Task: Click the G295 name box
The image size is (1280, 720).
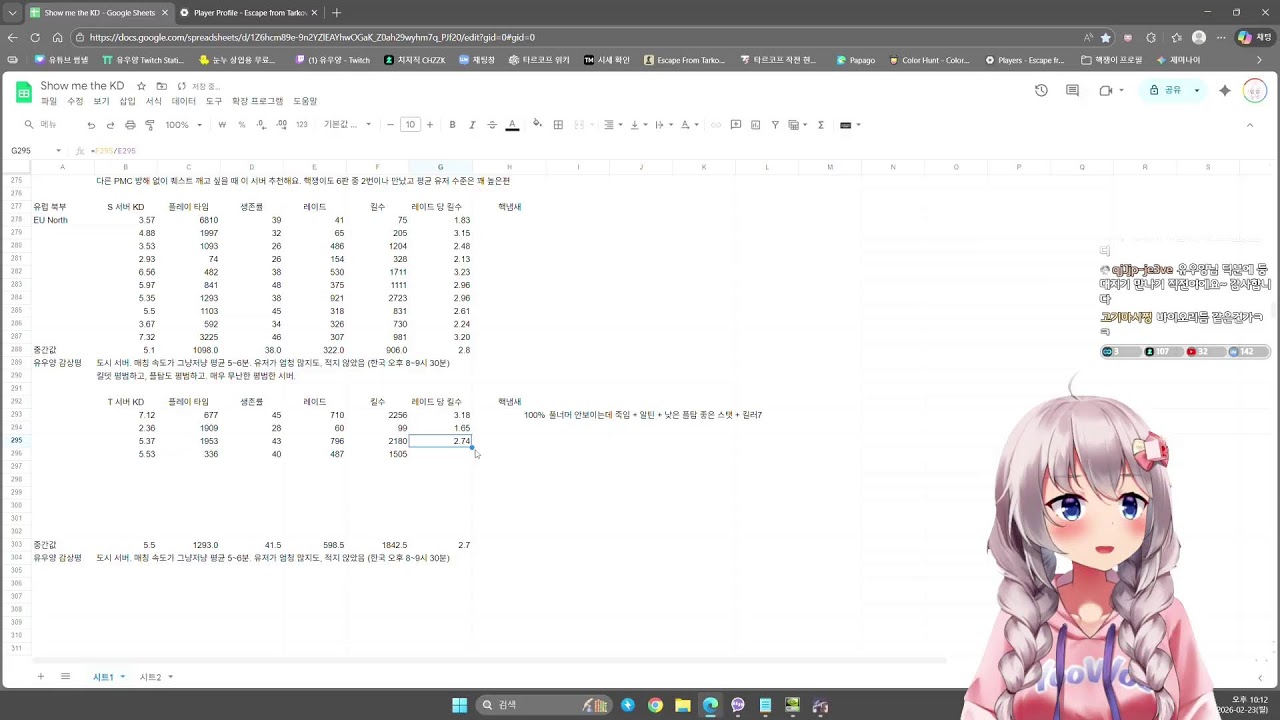Action: tap(35, 151)
